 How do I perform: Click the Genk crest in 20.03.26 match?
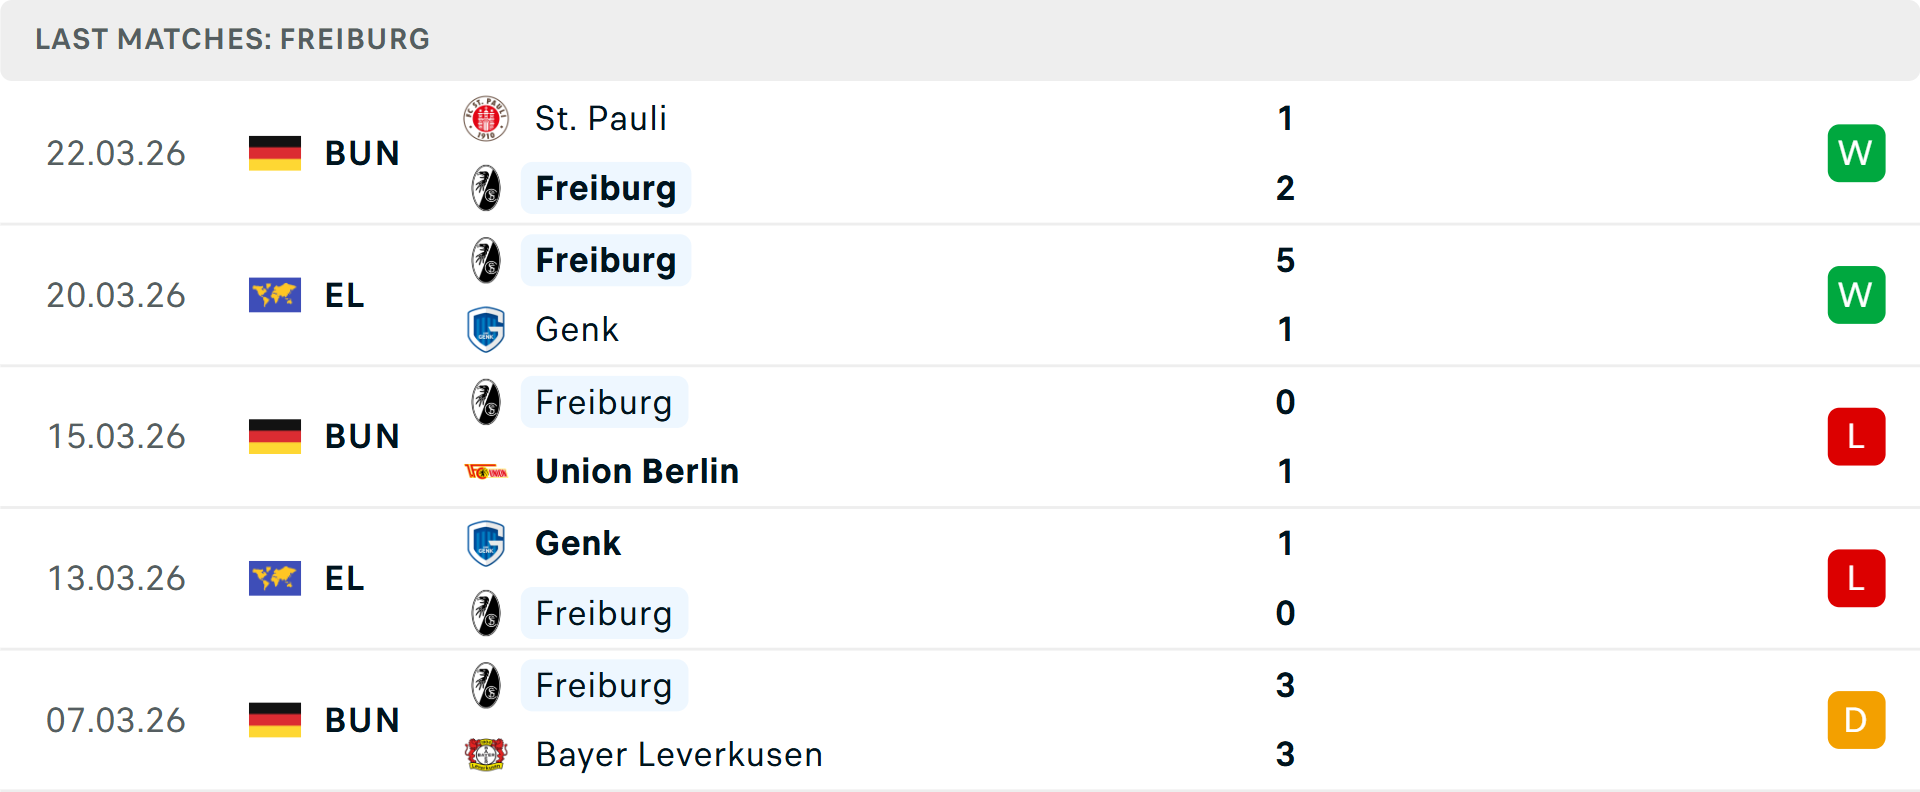[486, 330]
